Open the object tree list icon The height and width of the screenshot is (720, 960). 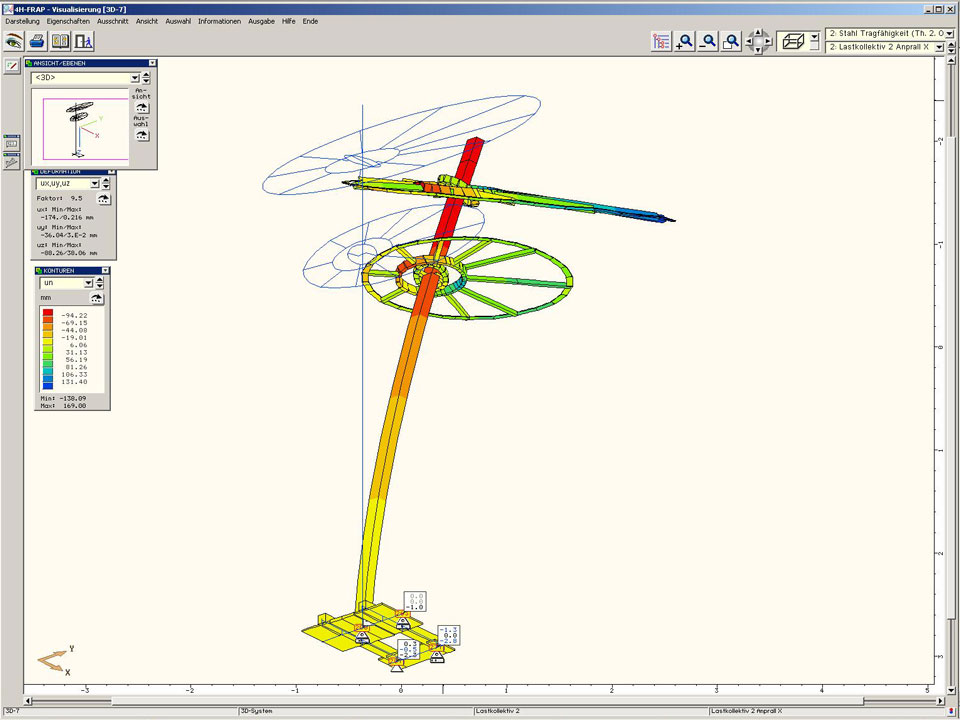[x=661, y=41]
